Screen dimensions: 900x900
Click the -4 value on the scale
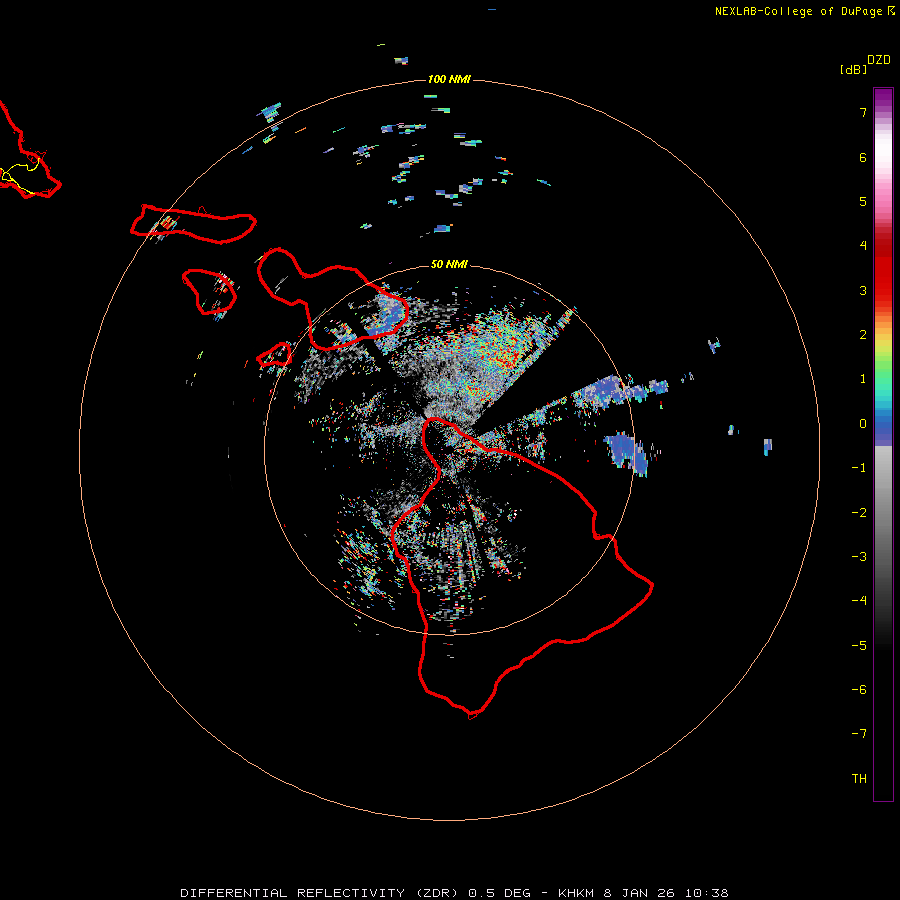point(859,600)
